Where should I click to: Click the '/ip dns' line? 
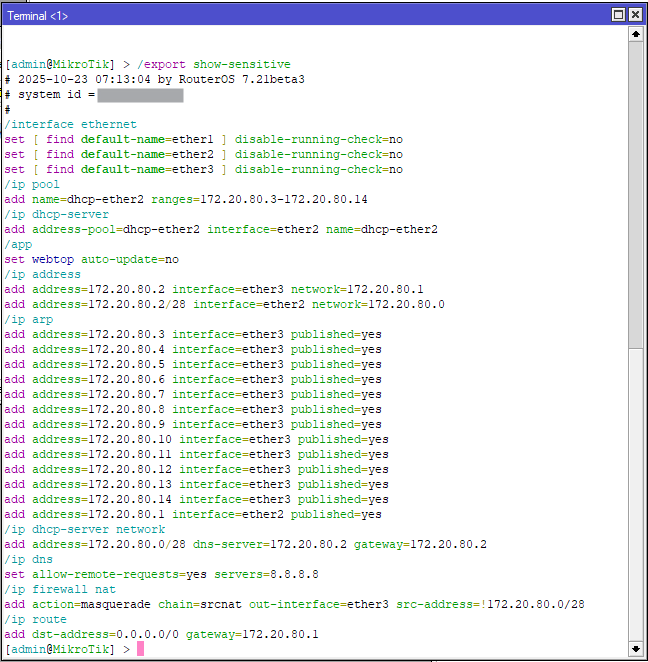[29, 559]
